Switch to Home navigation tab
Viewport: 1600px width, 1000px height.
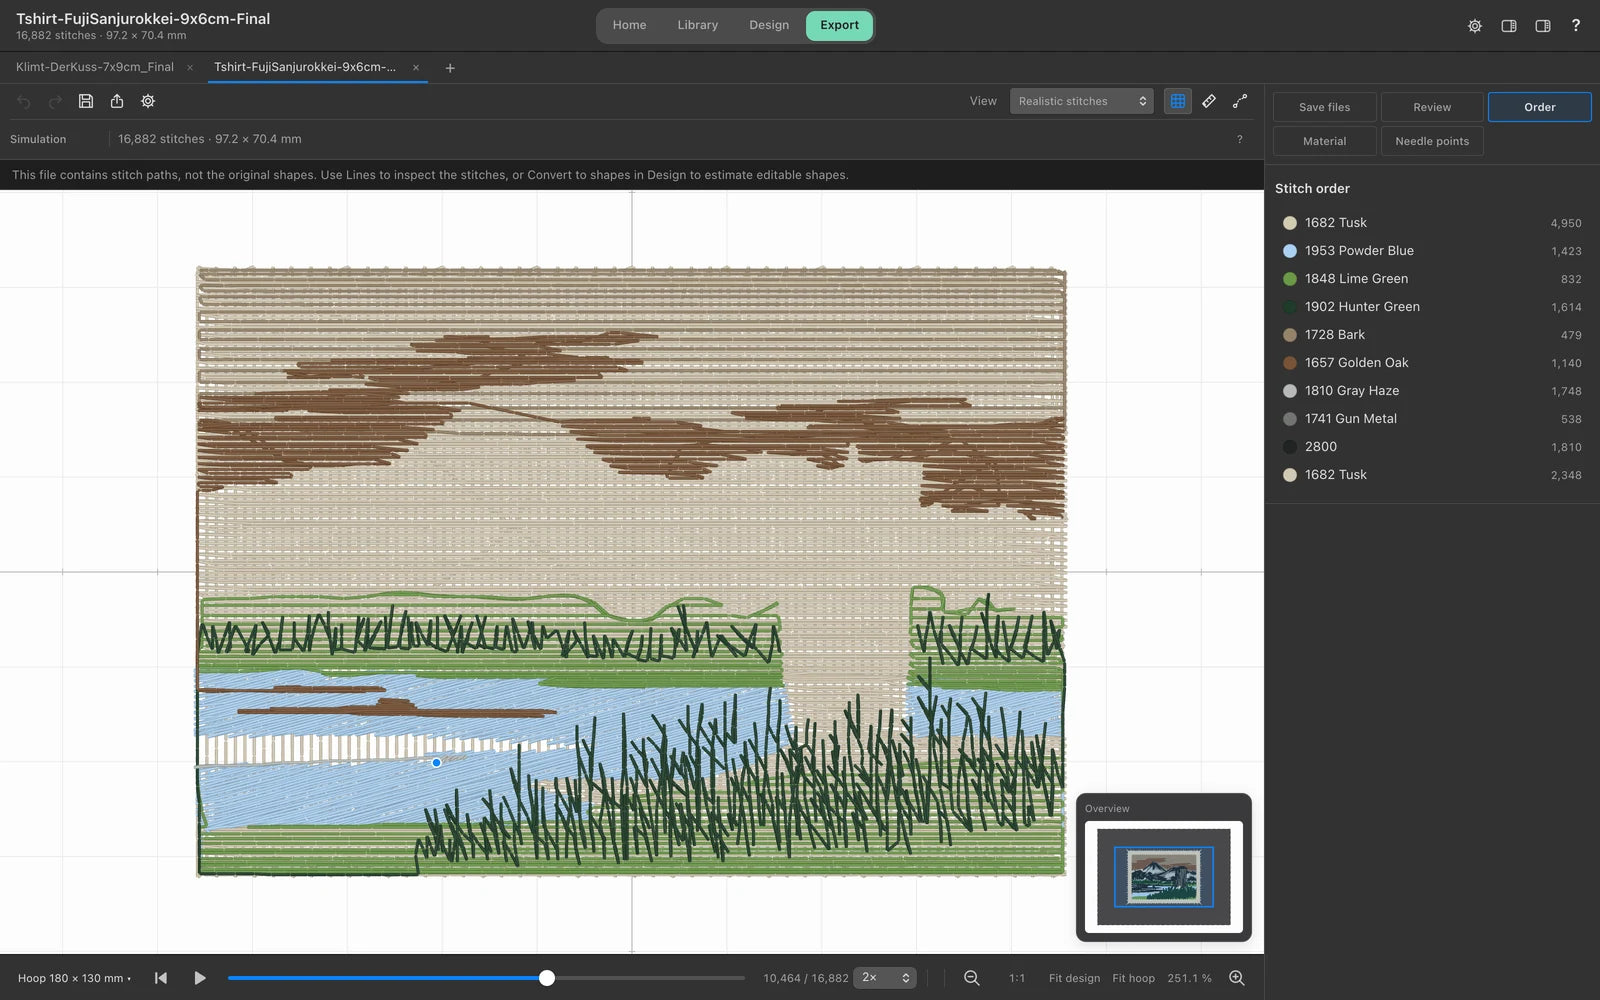click(629, 25)
